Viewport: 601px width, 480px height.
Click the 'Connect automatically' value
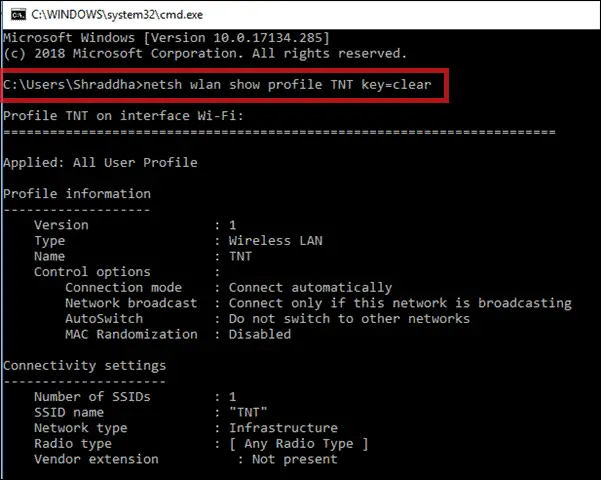(310, 288)
